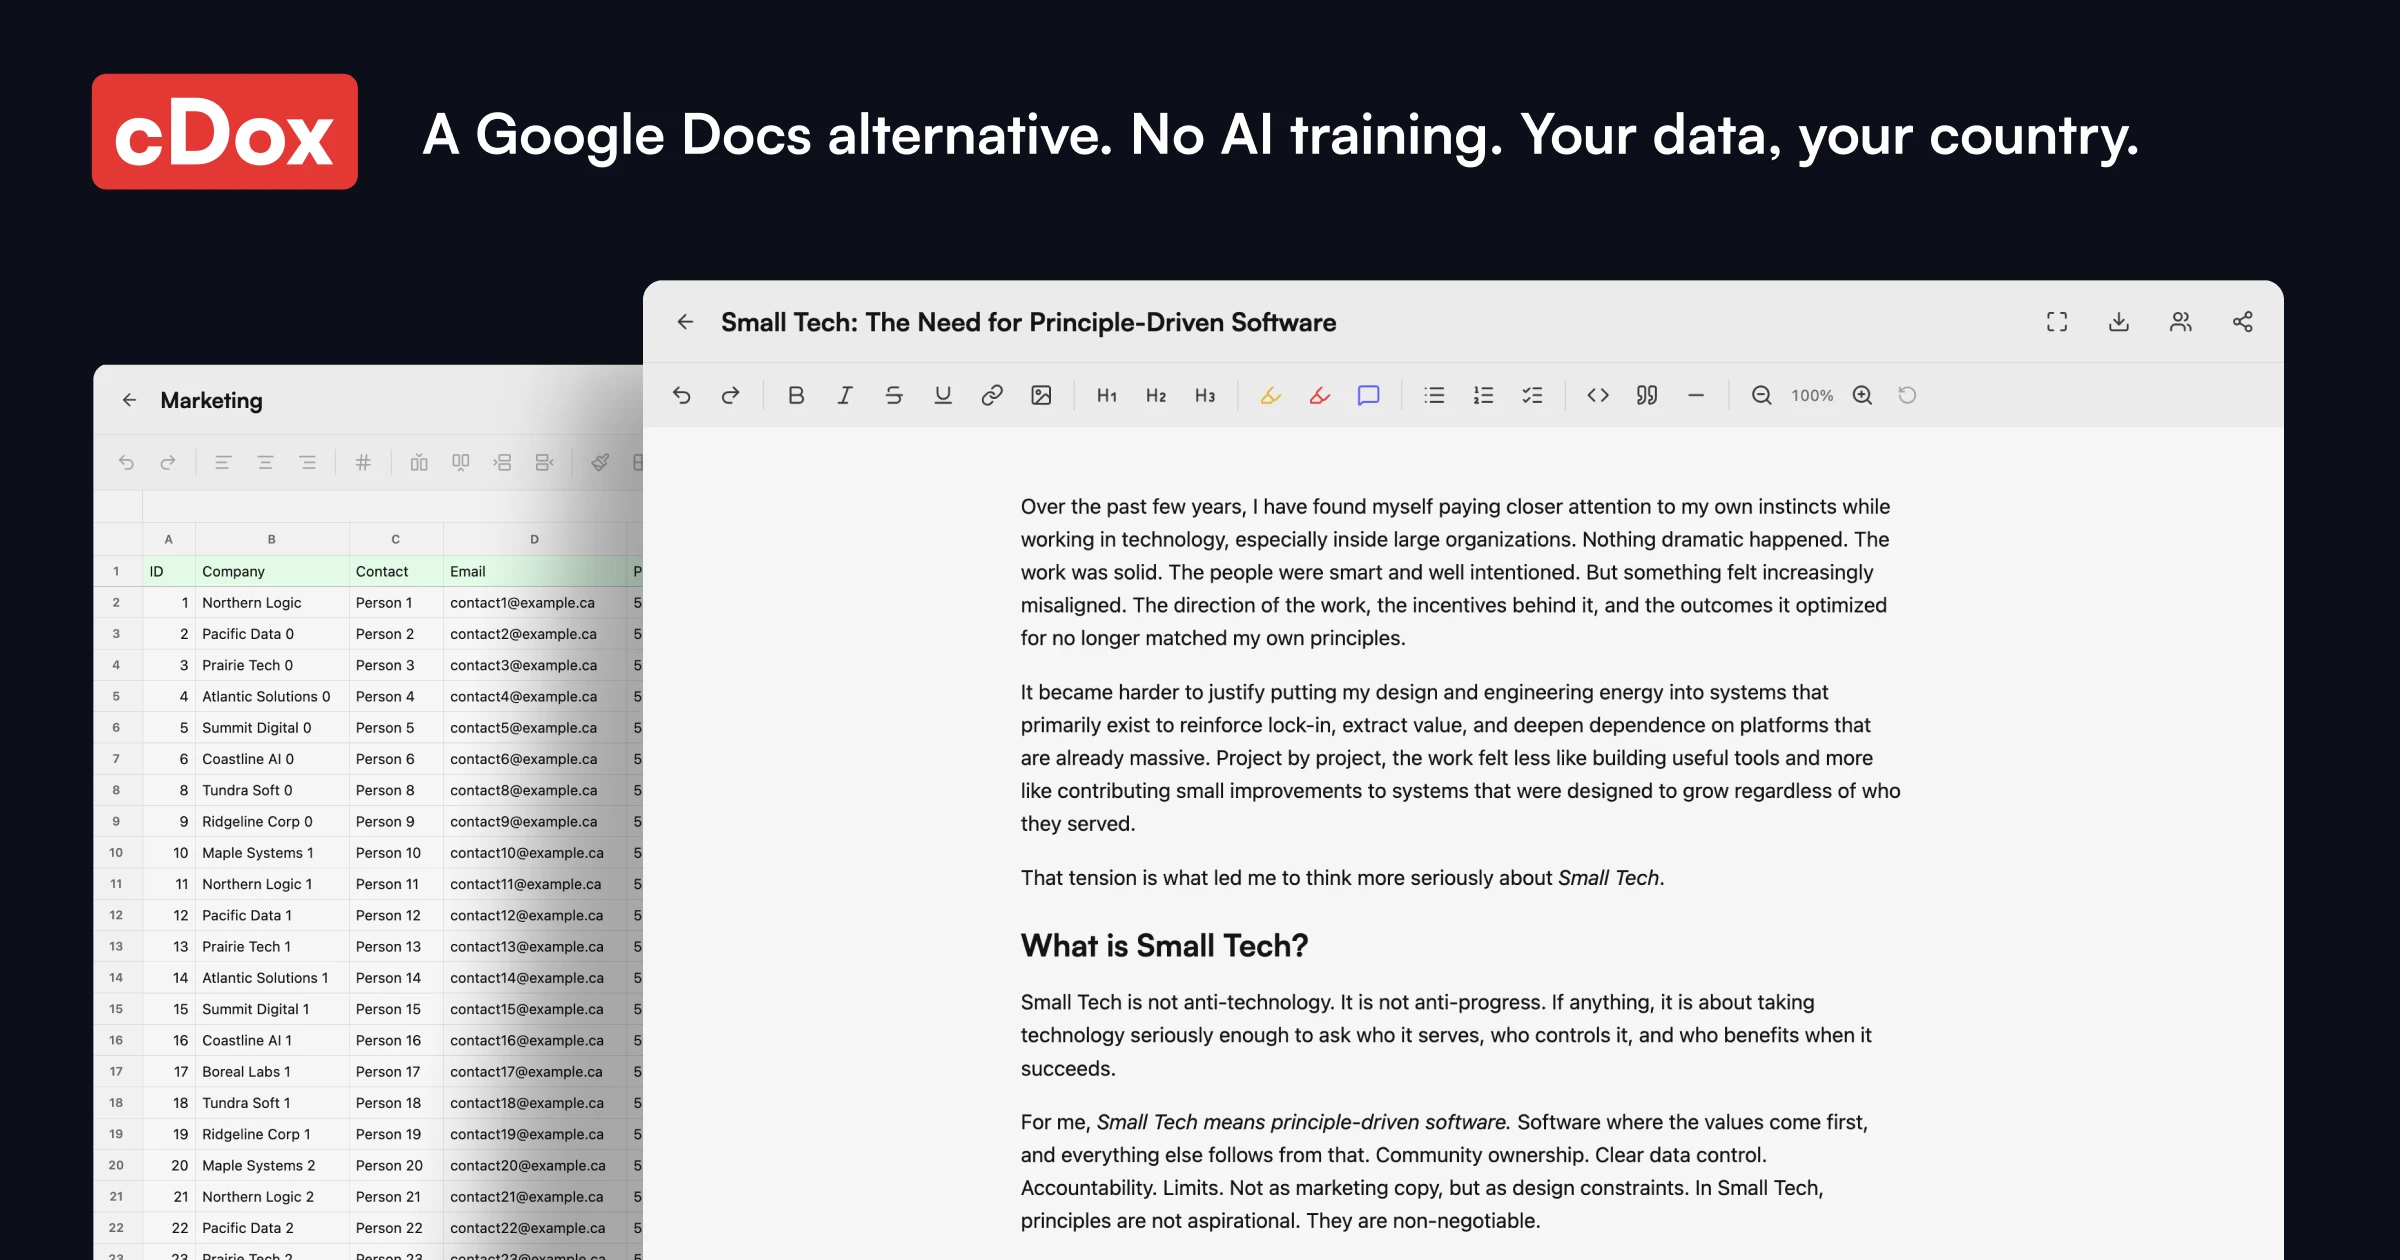Viewport: 2400px width, 1260px height.
Task: Click the "contact8@example.ca" cell
Action: pos(534,790)
